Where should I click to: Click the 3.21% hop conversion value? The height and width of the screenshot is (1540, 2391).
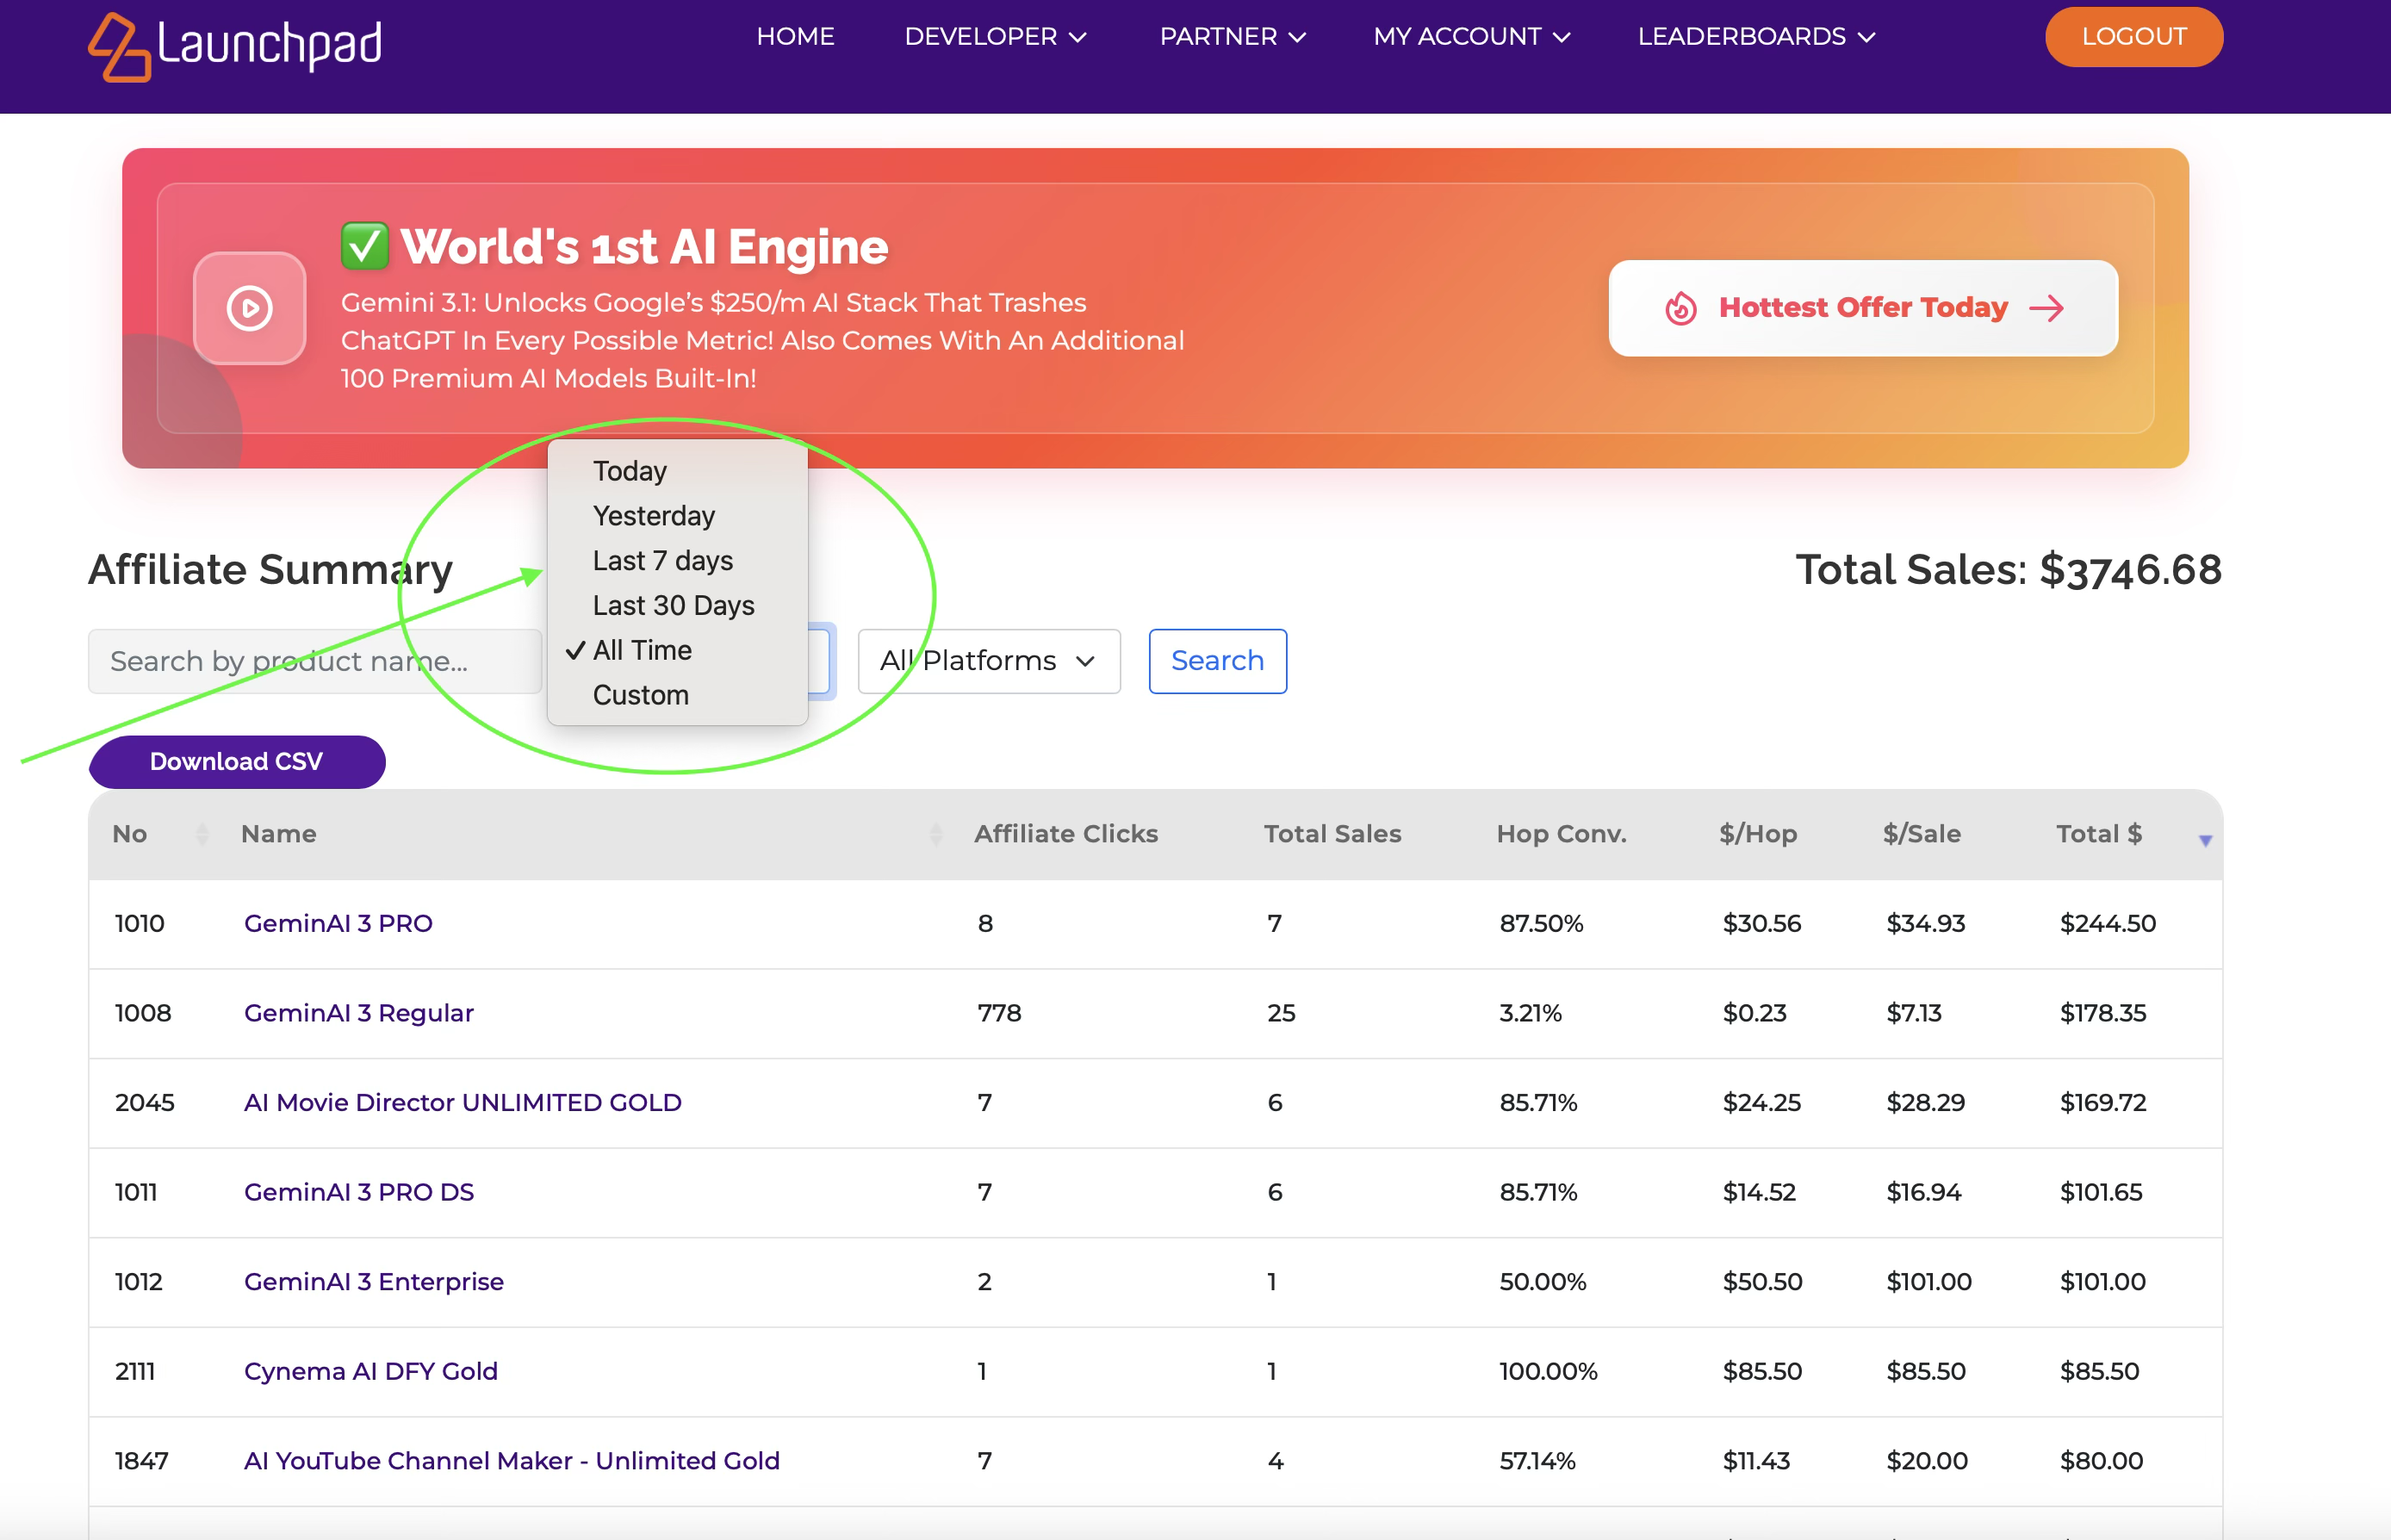click(1530, 1013)
